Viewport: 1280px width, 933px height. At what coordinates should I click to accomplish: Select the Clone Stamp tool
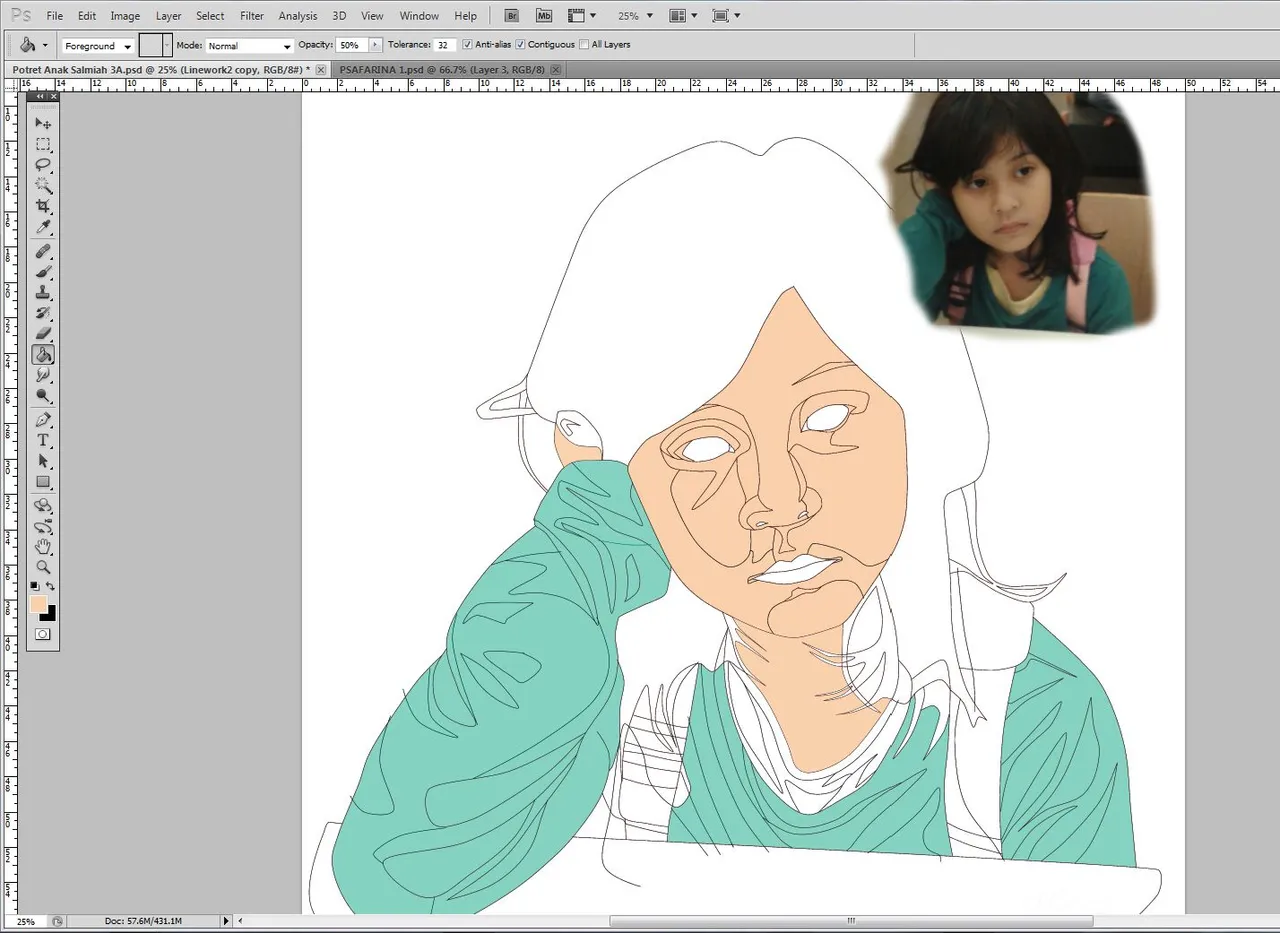43,292
